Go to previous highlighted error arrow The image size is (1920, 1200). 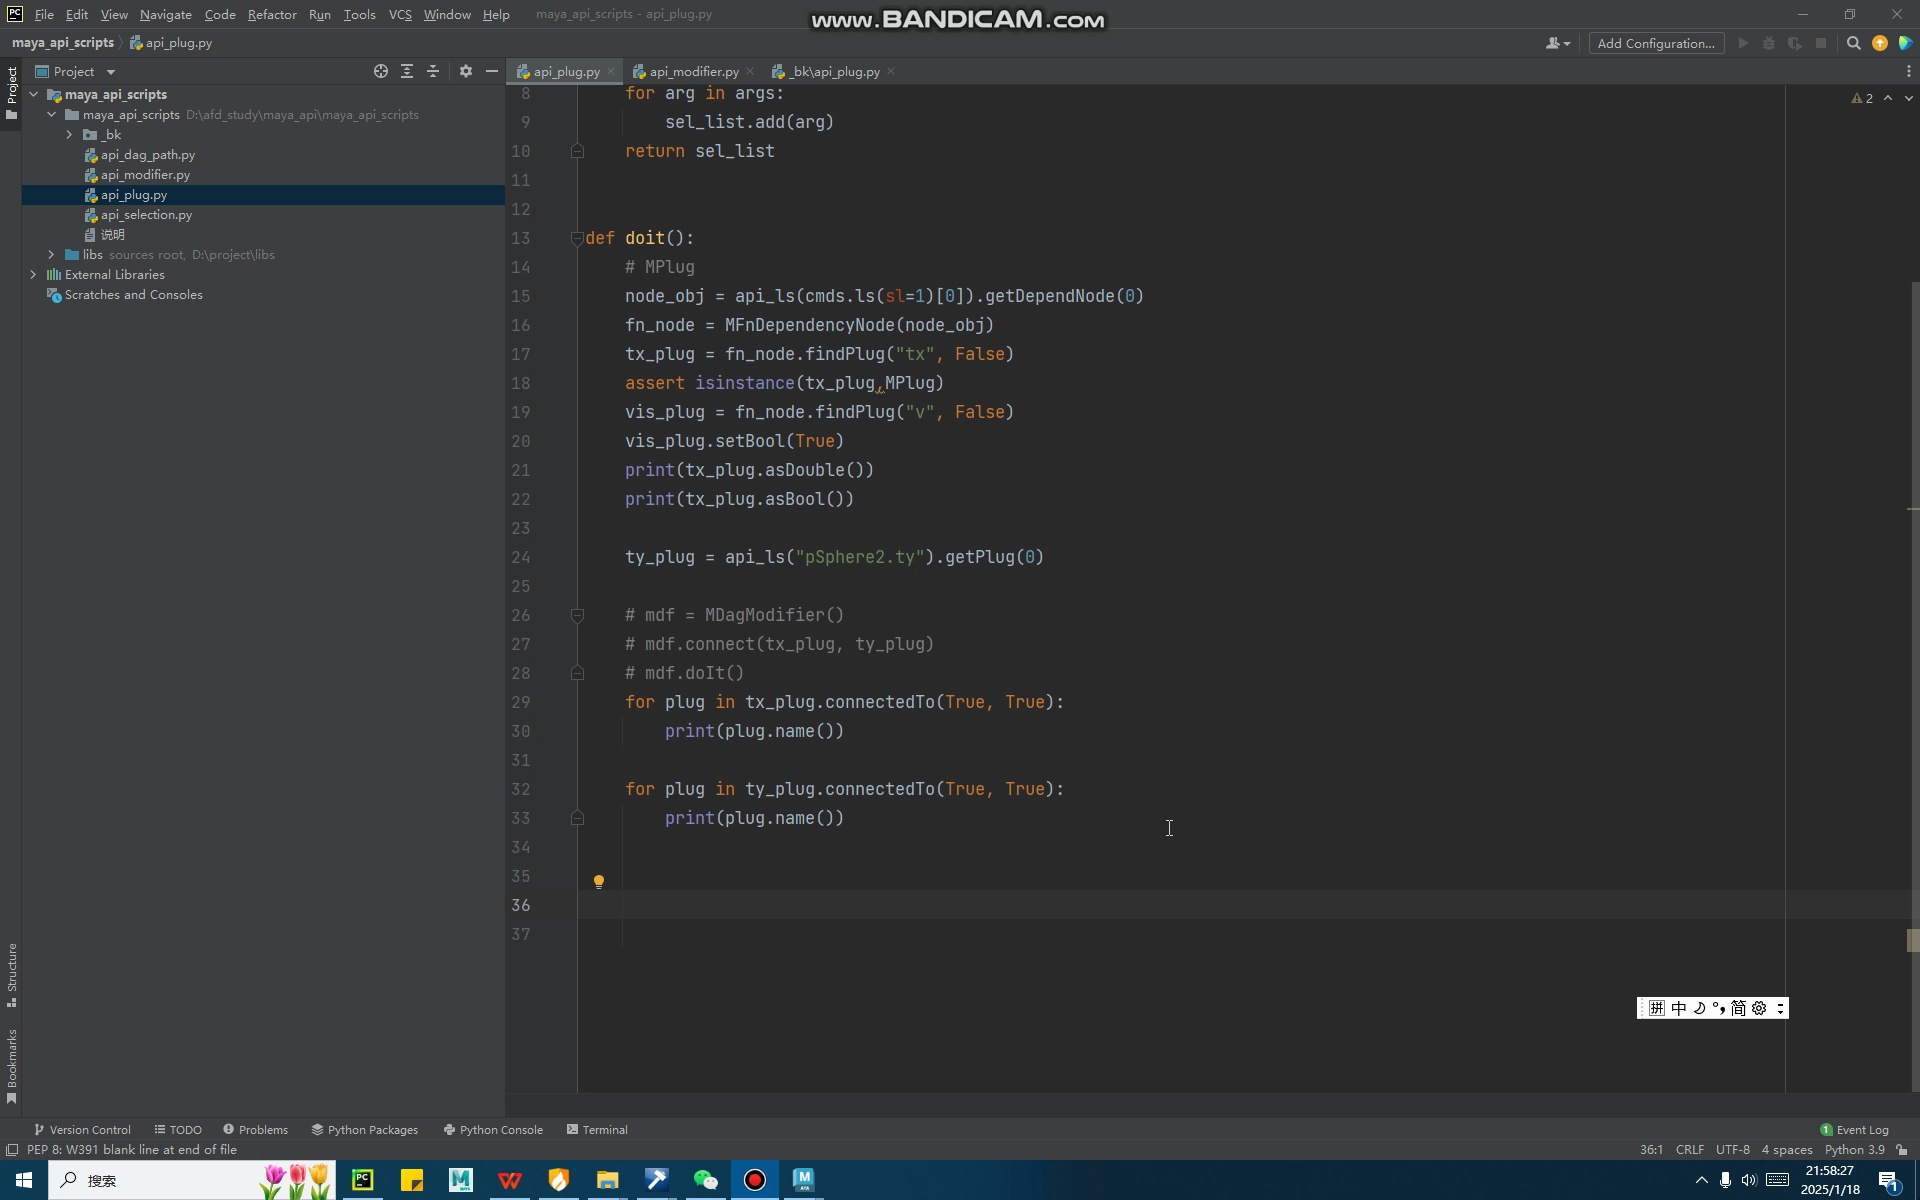[1887, 98]
